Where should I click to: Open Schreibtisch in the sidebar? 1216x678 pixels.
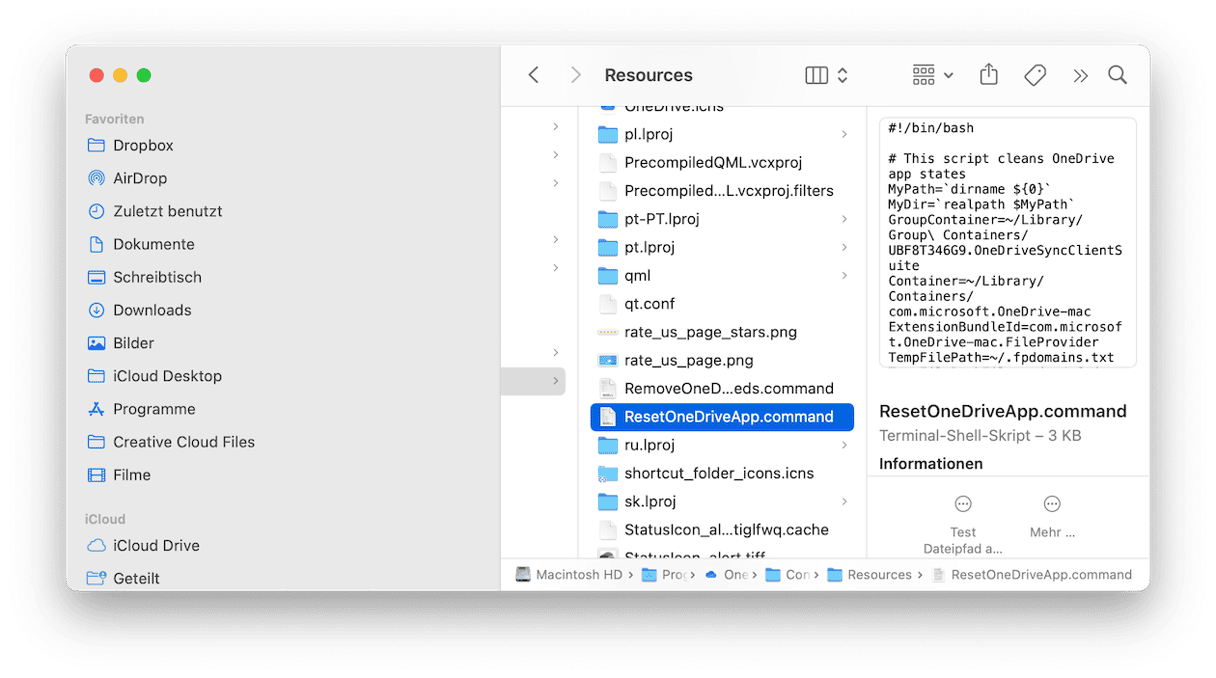point(157,277)
